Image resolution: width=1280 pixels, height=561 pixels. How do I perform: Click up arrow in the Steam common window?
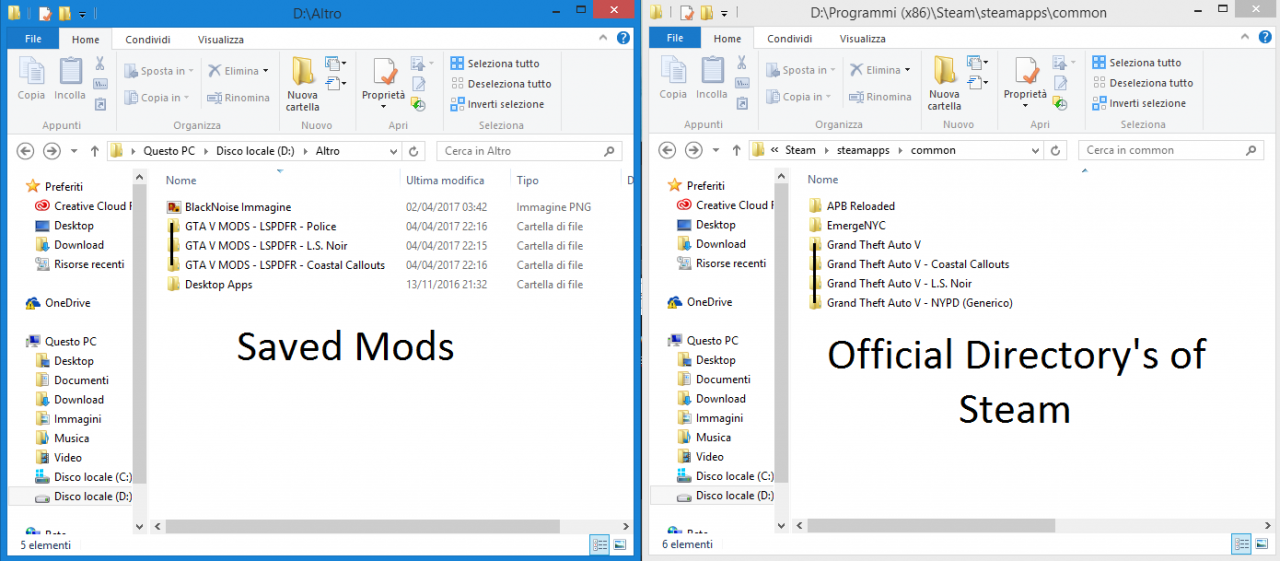(736, 150)
